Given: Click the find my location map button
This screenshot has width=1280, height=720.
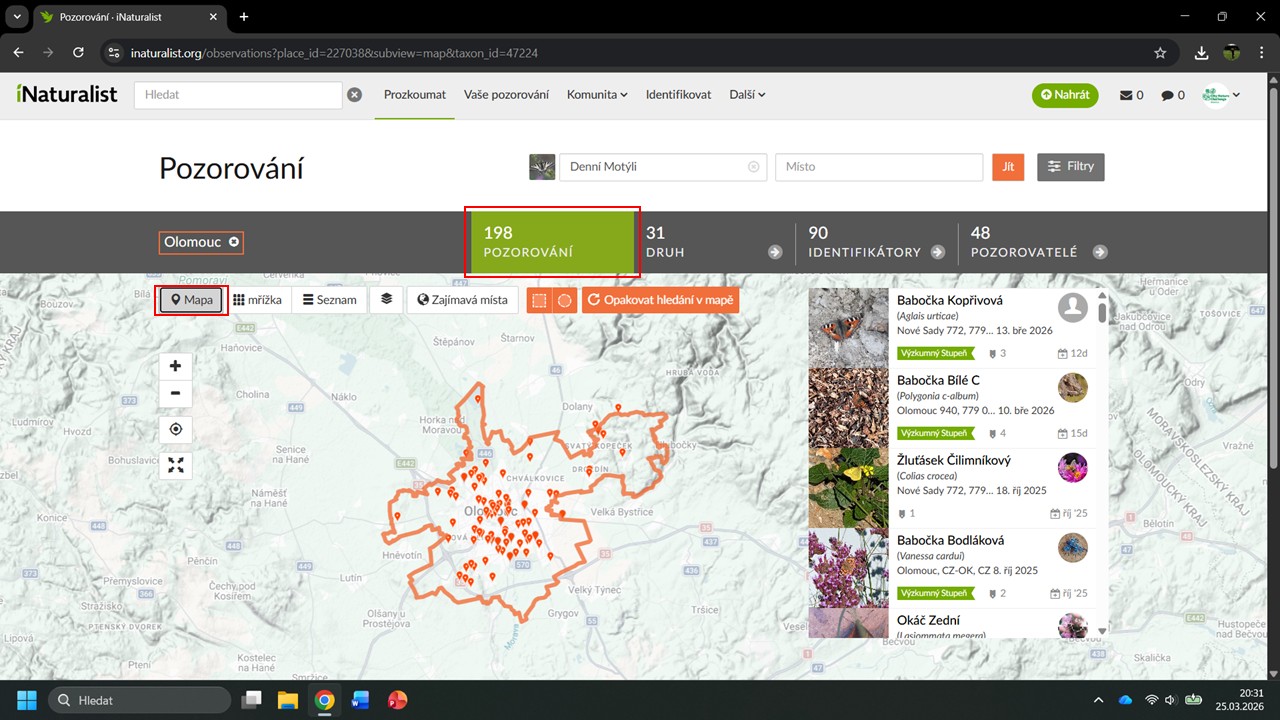Looking at the screenshot, I should (x=176, y=430).
